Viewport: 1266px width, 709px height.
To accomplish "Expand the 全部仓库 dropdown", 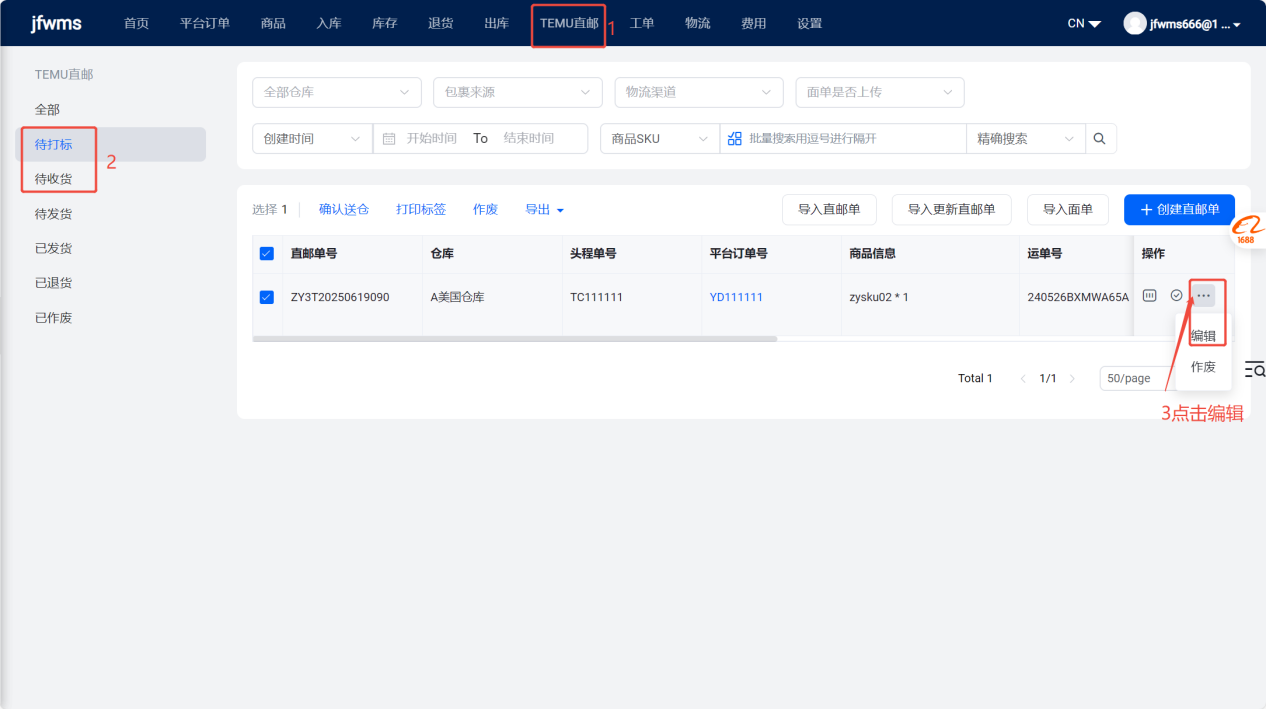I will click(x=337, y=92).
